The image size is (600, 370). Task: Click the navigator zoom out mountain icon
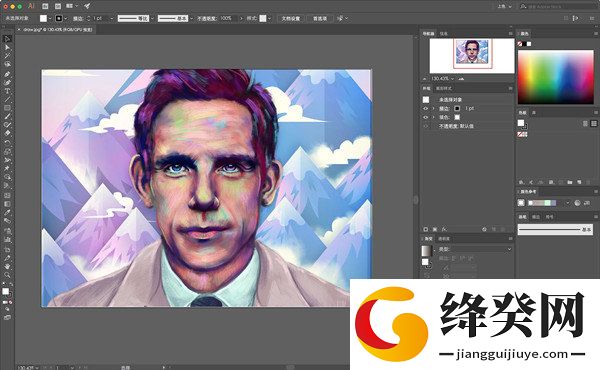425,79
